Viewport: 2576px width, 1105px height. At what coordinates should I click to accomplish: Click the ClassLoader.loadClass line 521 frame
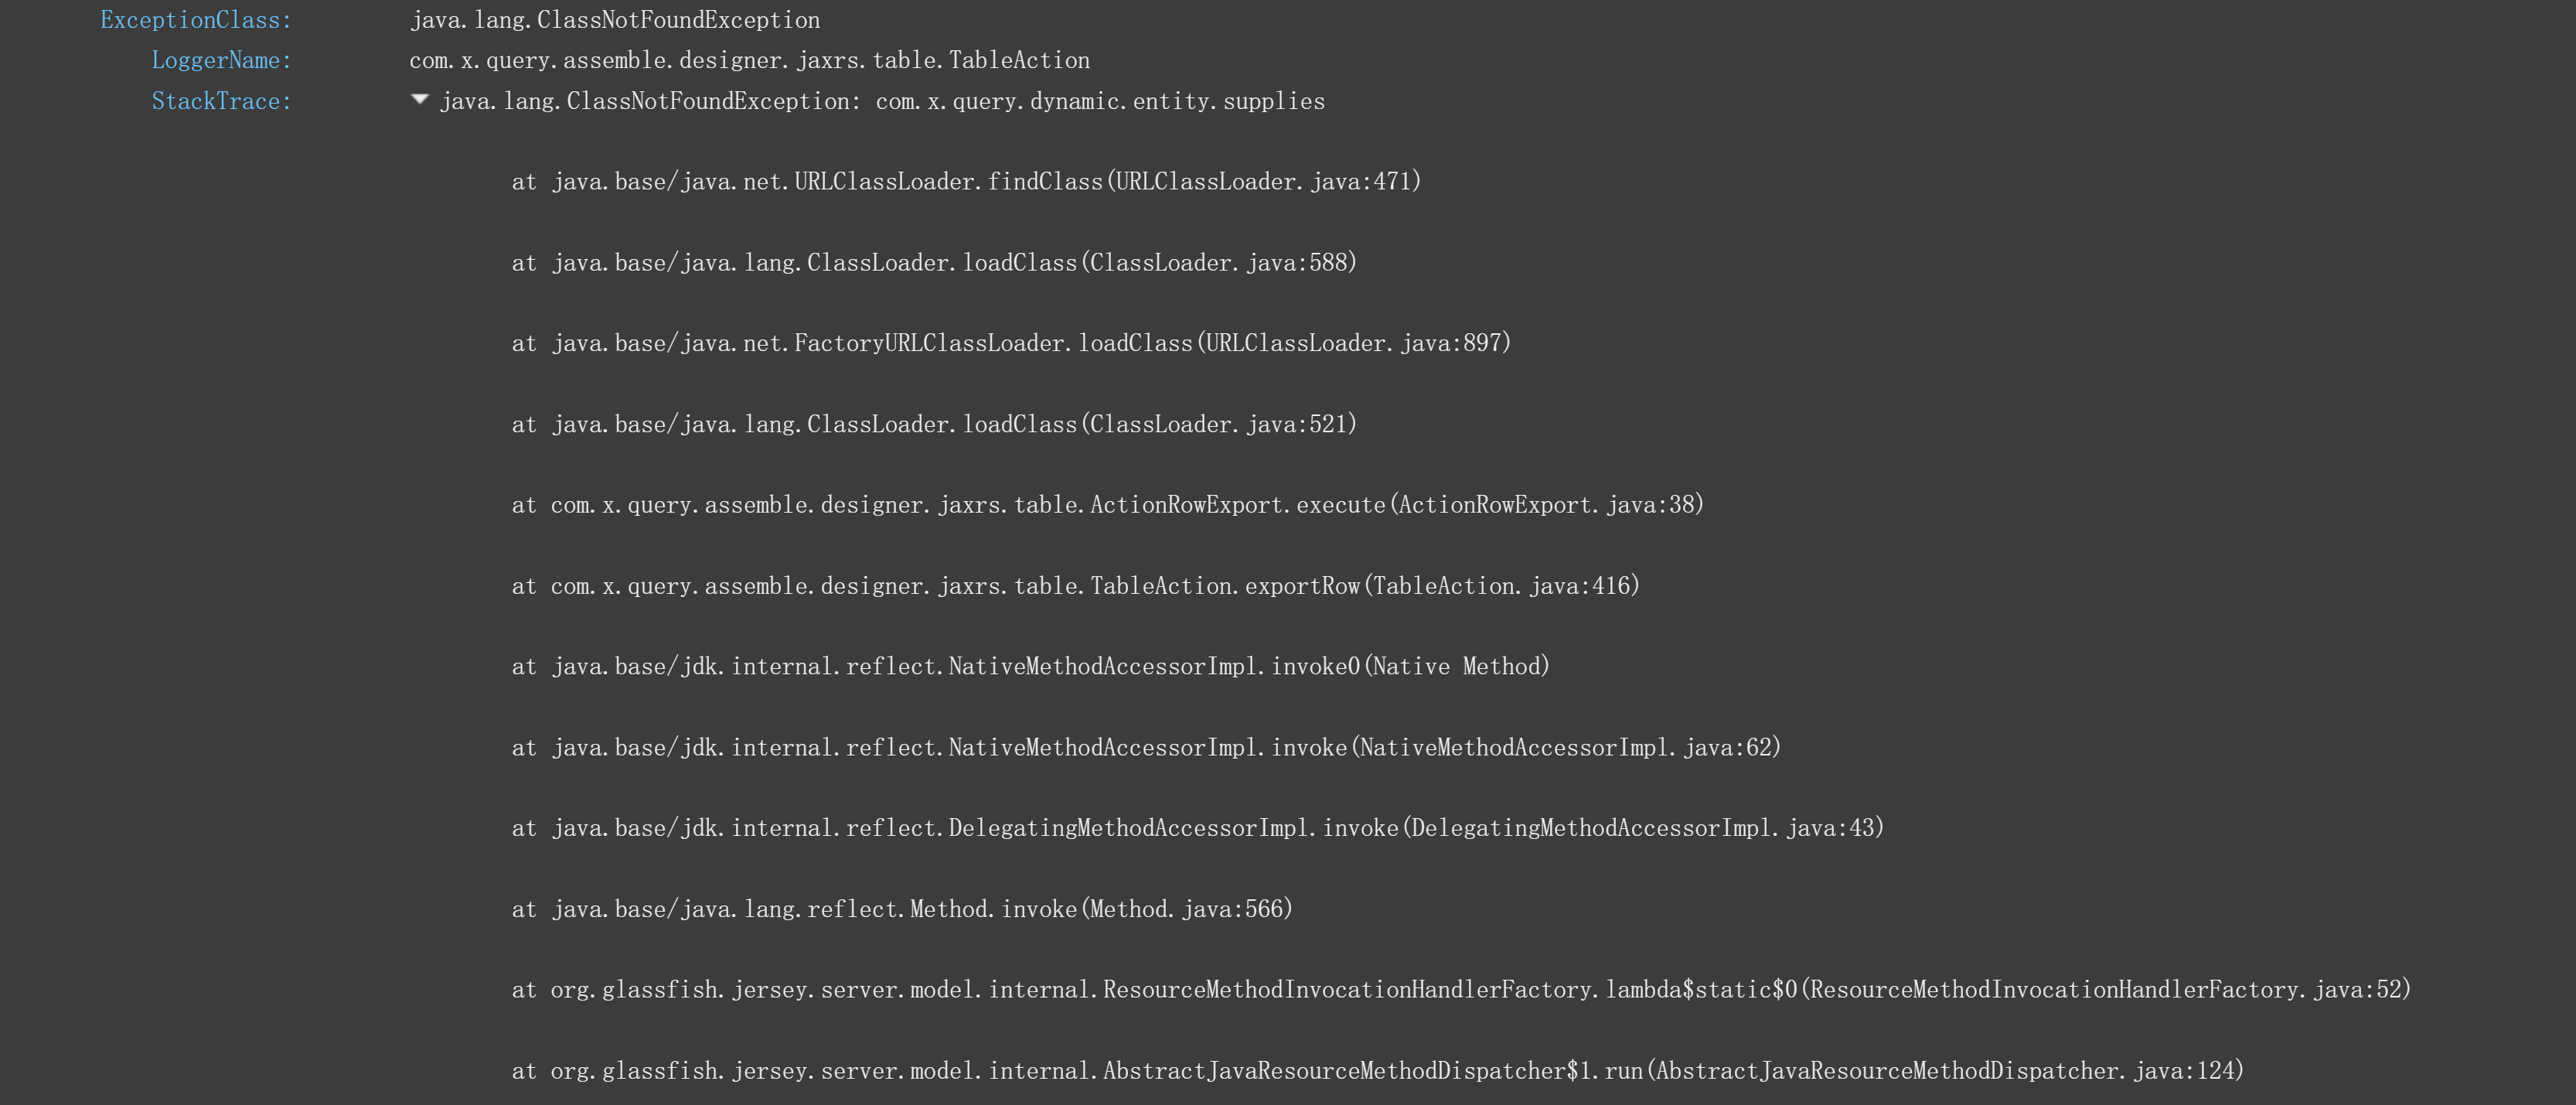(934, 425)
